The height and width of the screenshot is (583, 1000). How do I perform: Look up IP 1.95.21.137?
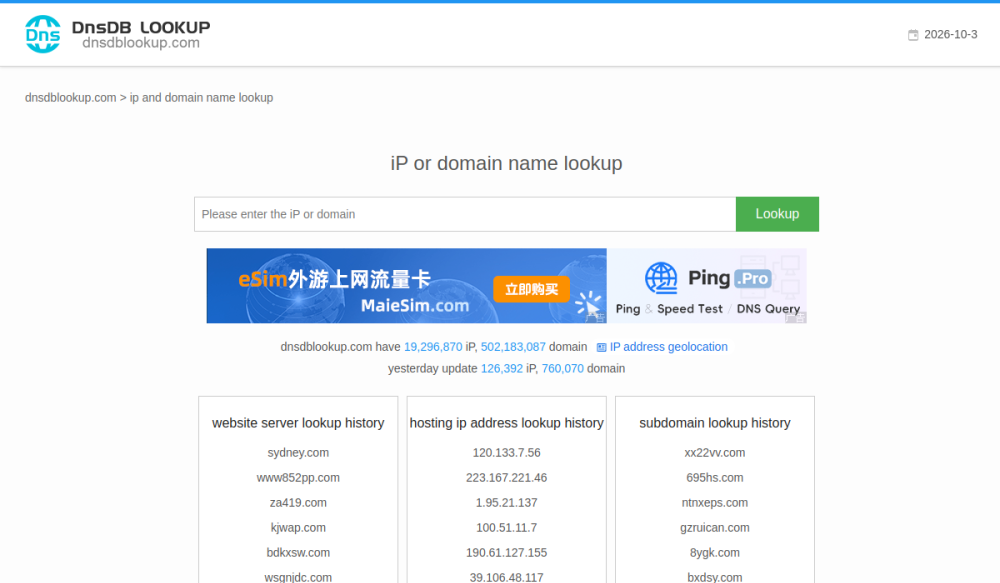(x=506, y=503)
